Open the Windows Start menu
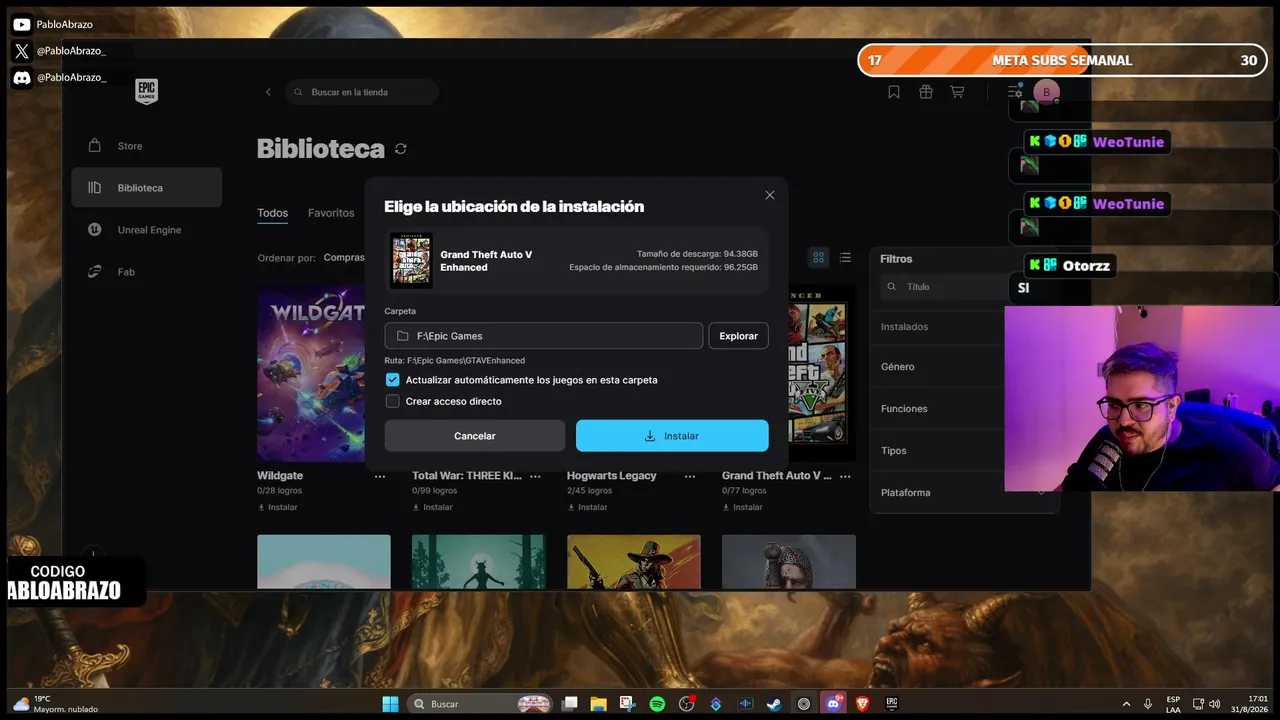Screen dimensions: 1280x720 (390, 704)
